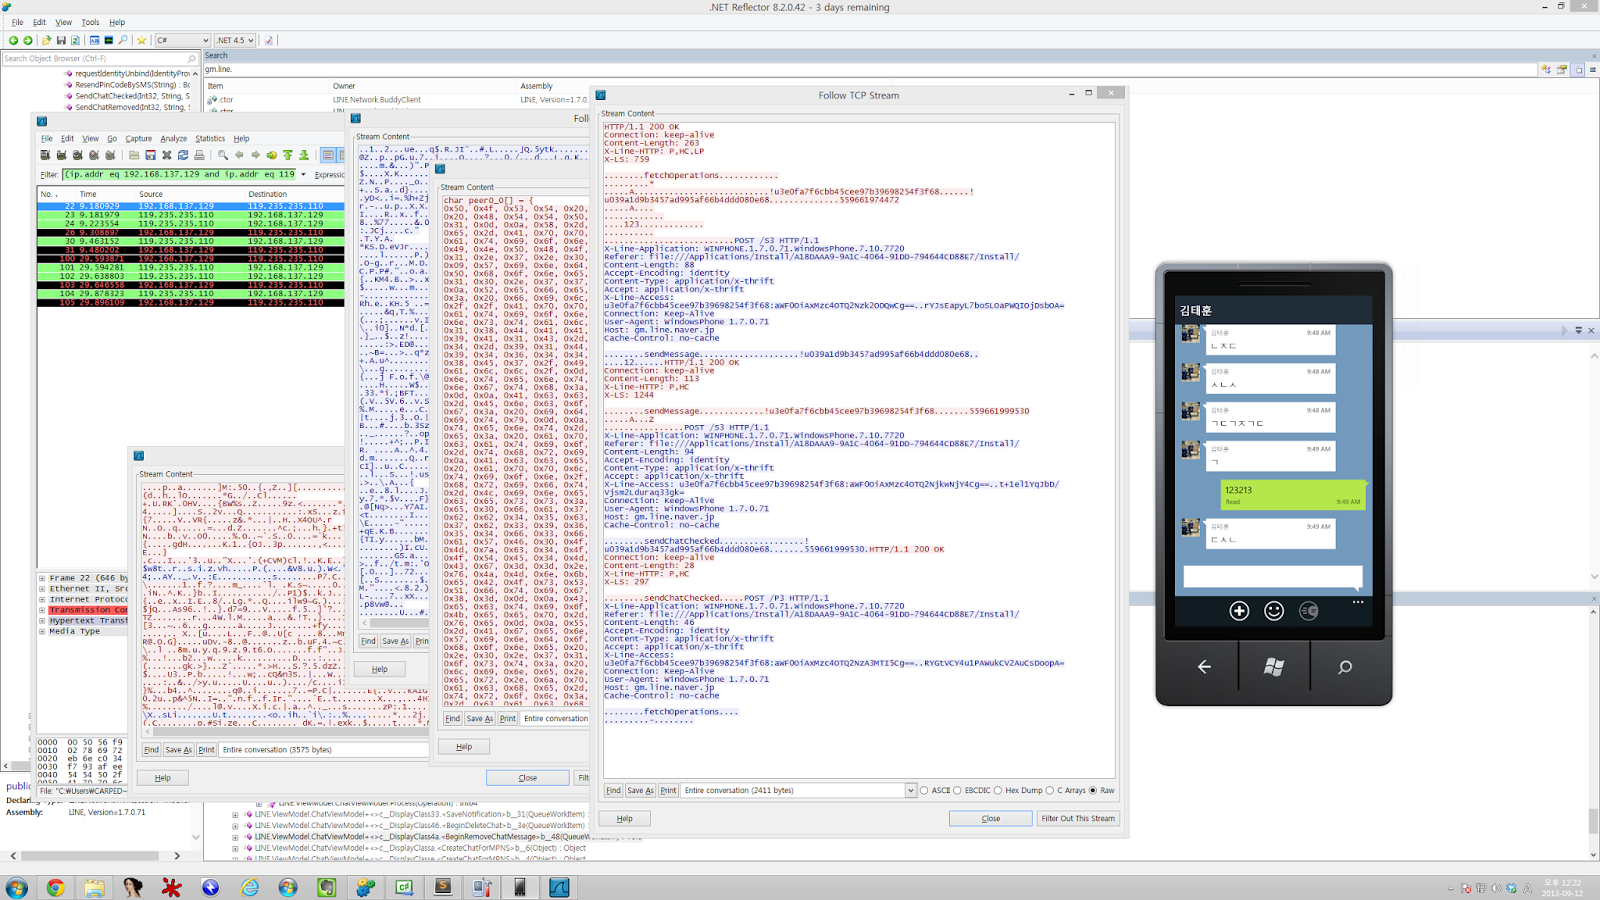This screenshot has width=1600, height=900.
Task: Click the Wireshark print icon
Action: tap(200, 155)
